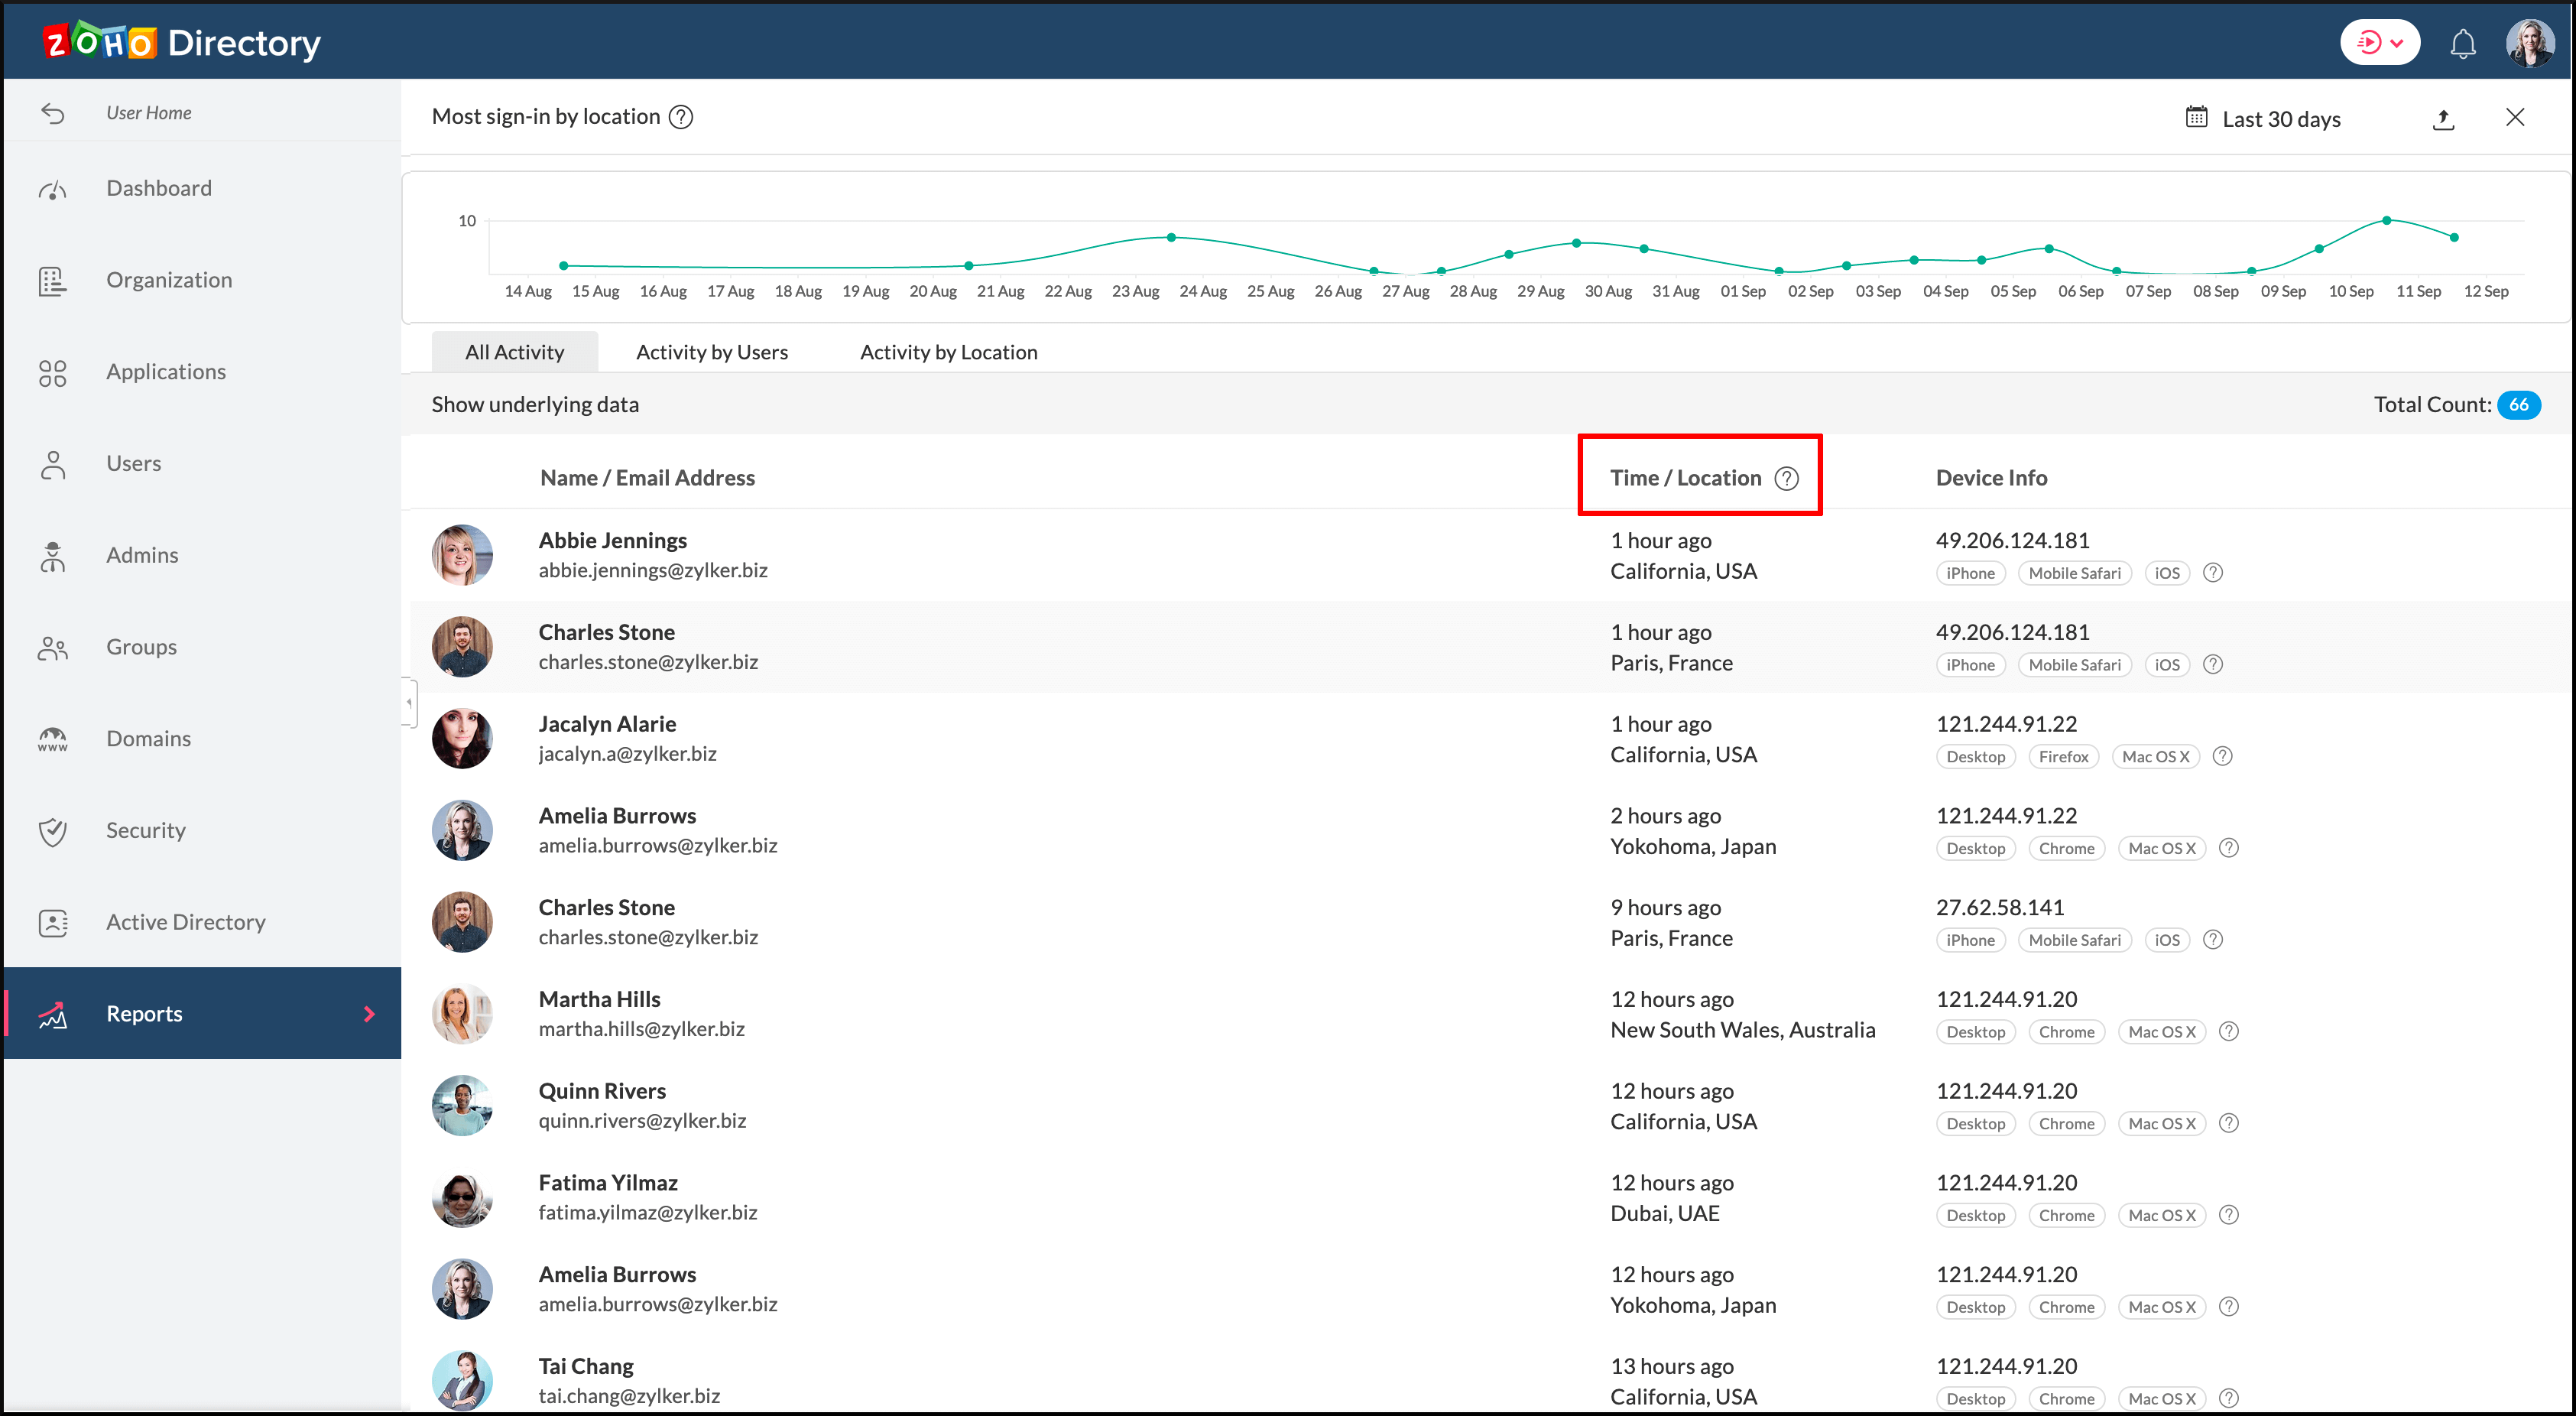Click the export upload icon

pyautogui.click(x=2443, y=119)
